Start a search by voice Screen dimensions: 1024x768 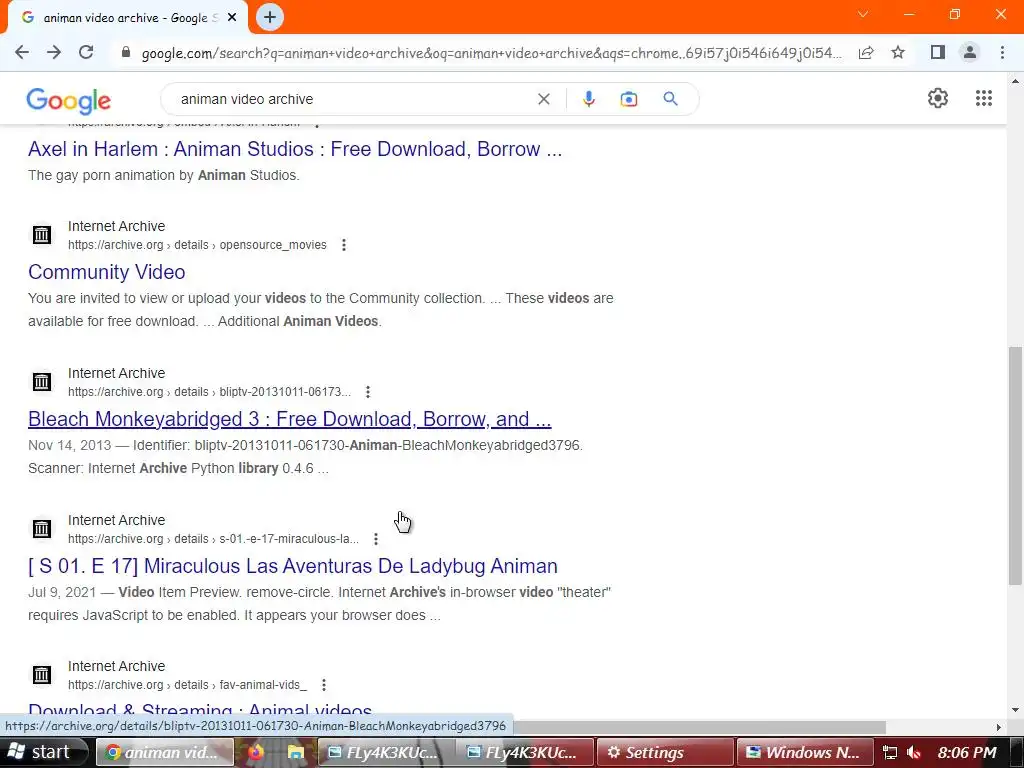588,99
